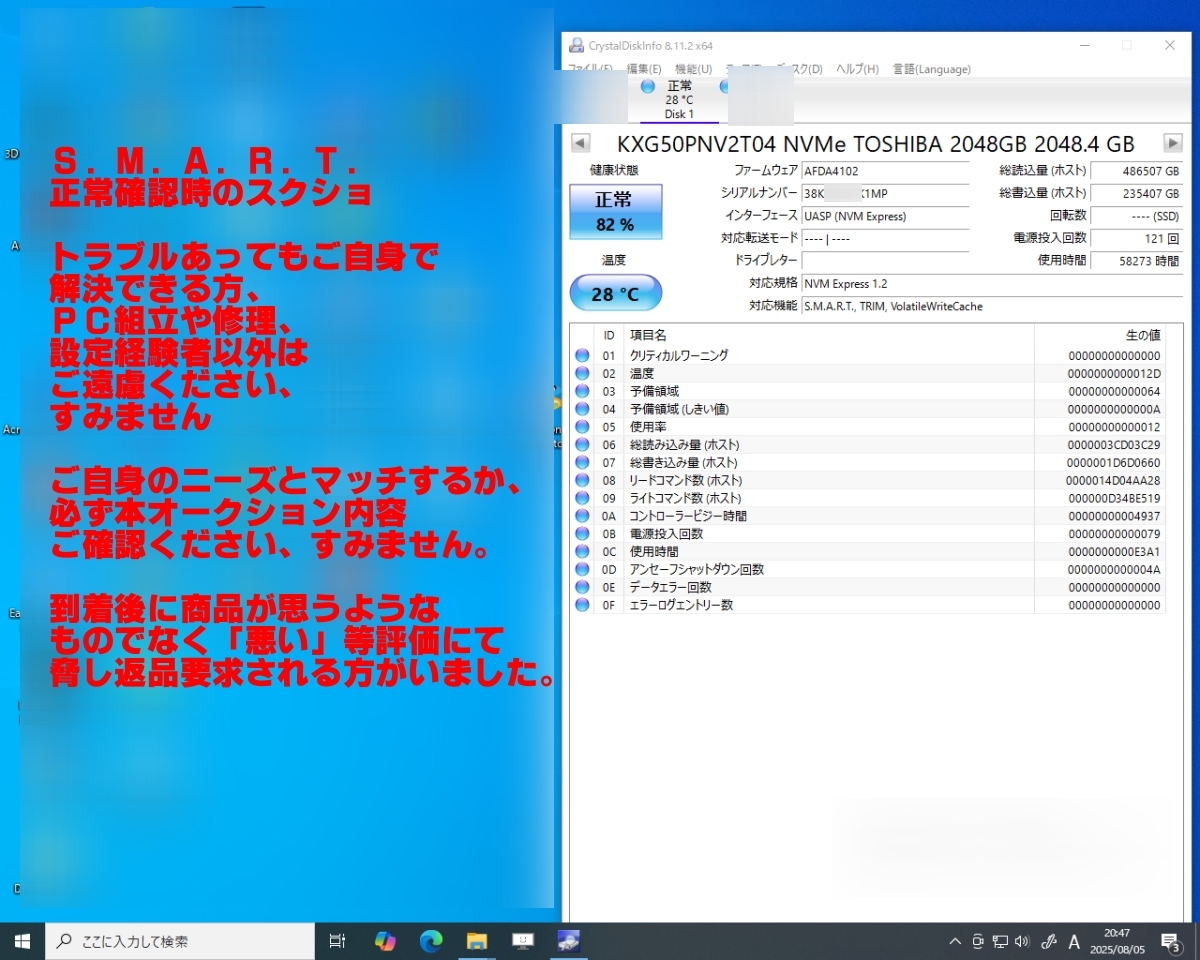Click the 正常 82 % health status button
Viewport: 1200px width, 960px height.
tap(615, 212)
